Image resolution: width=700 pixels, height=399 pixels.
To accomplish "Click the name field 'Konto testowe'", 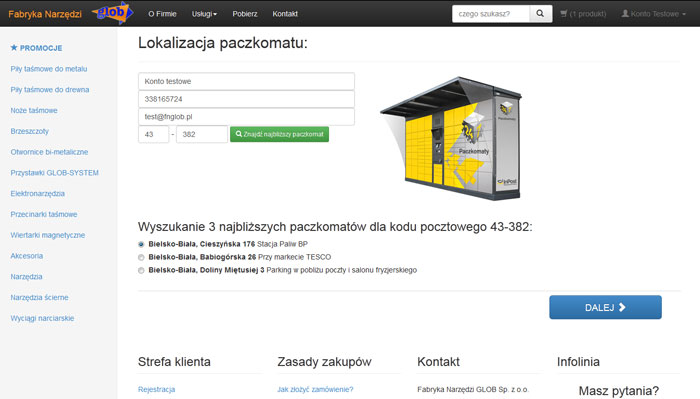I will coord(246,81).
